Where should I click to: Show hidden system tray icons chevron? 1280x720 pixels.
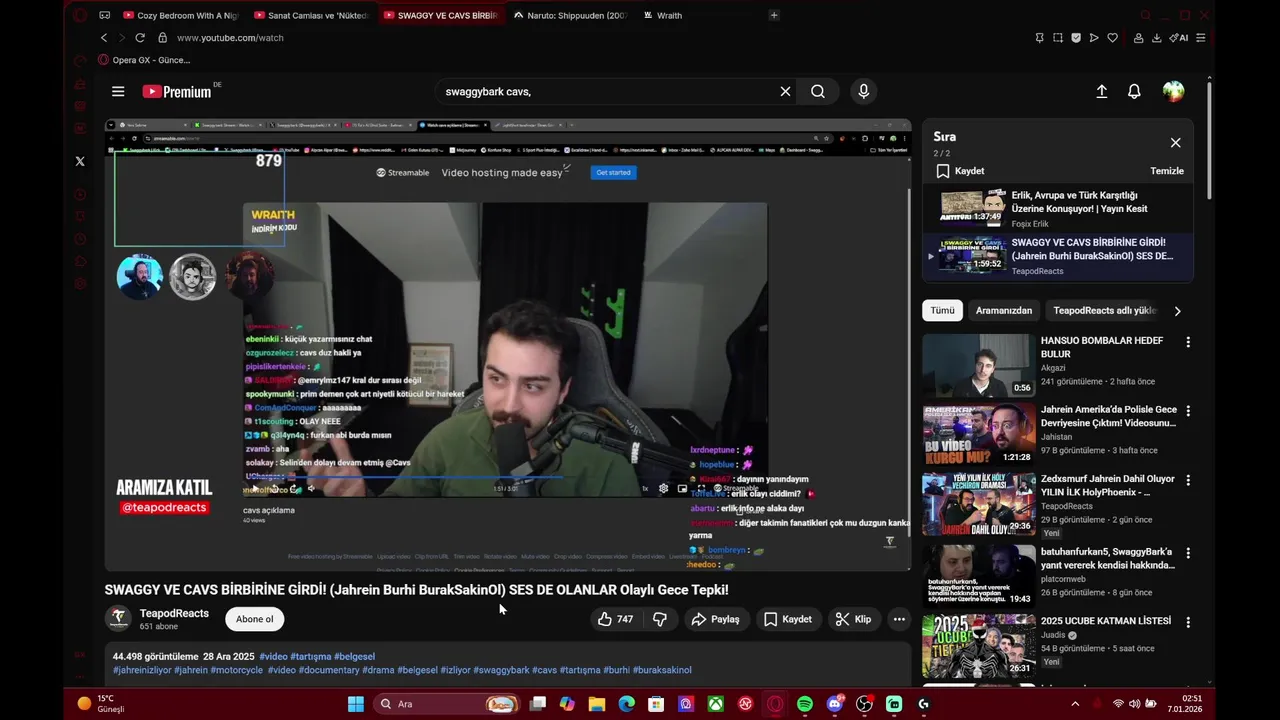[x=1075, y=704]
